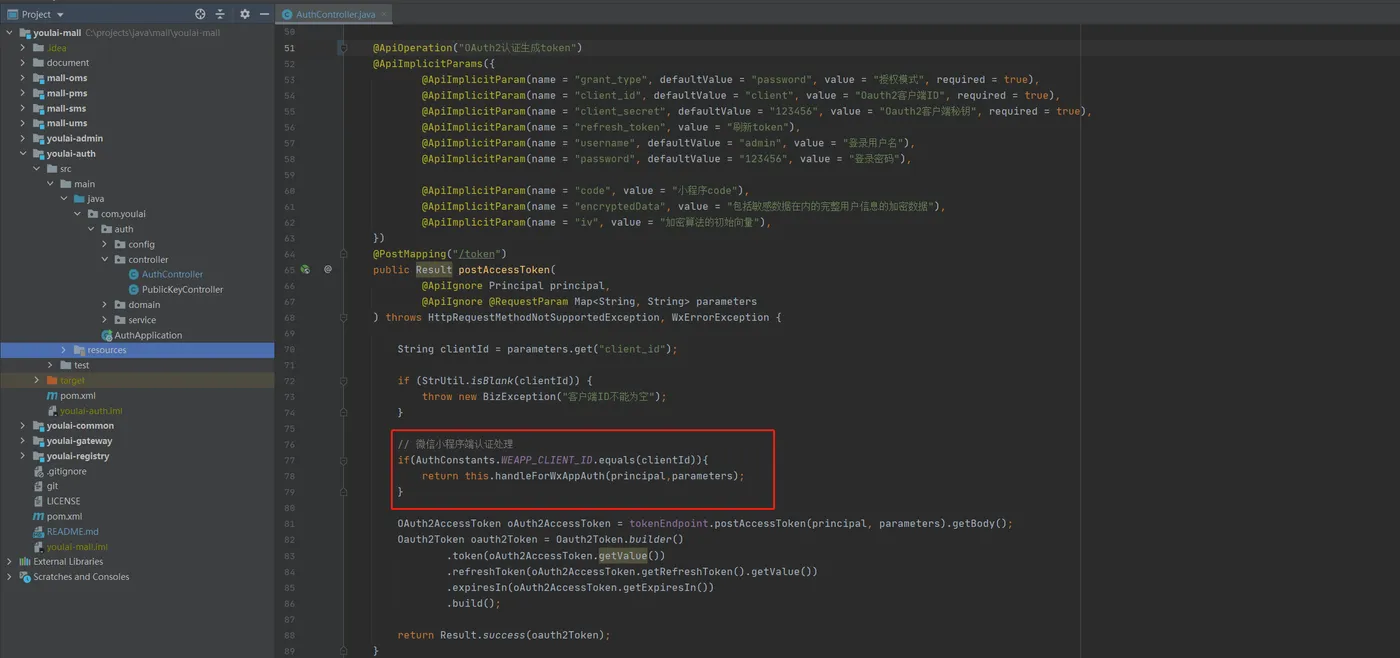
Task: Expand the mall-ums module arrow
Action: (x=23, y=123)
